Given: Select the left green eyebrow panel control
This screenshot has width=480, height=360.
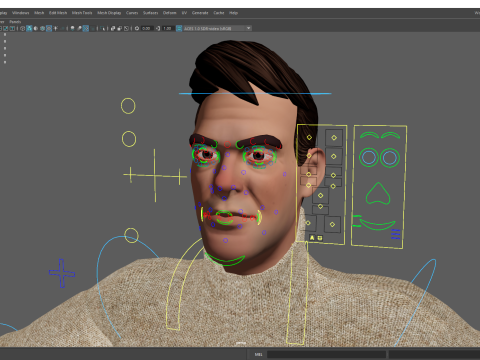Looking at the screenshot, I should tap(369, 135).
